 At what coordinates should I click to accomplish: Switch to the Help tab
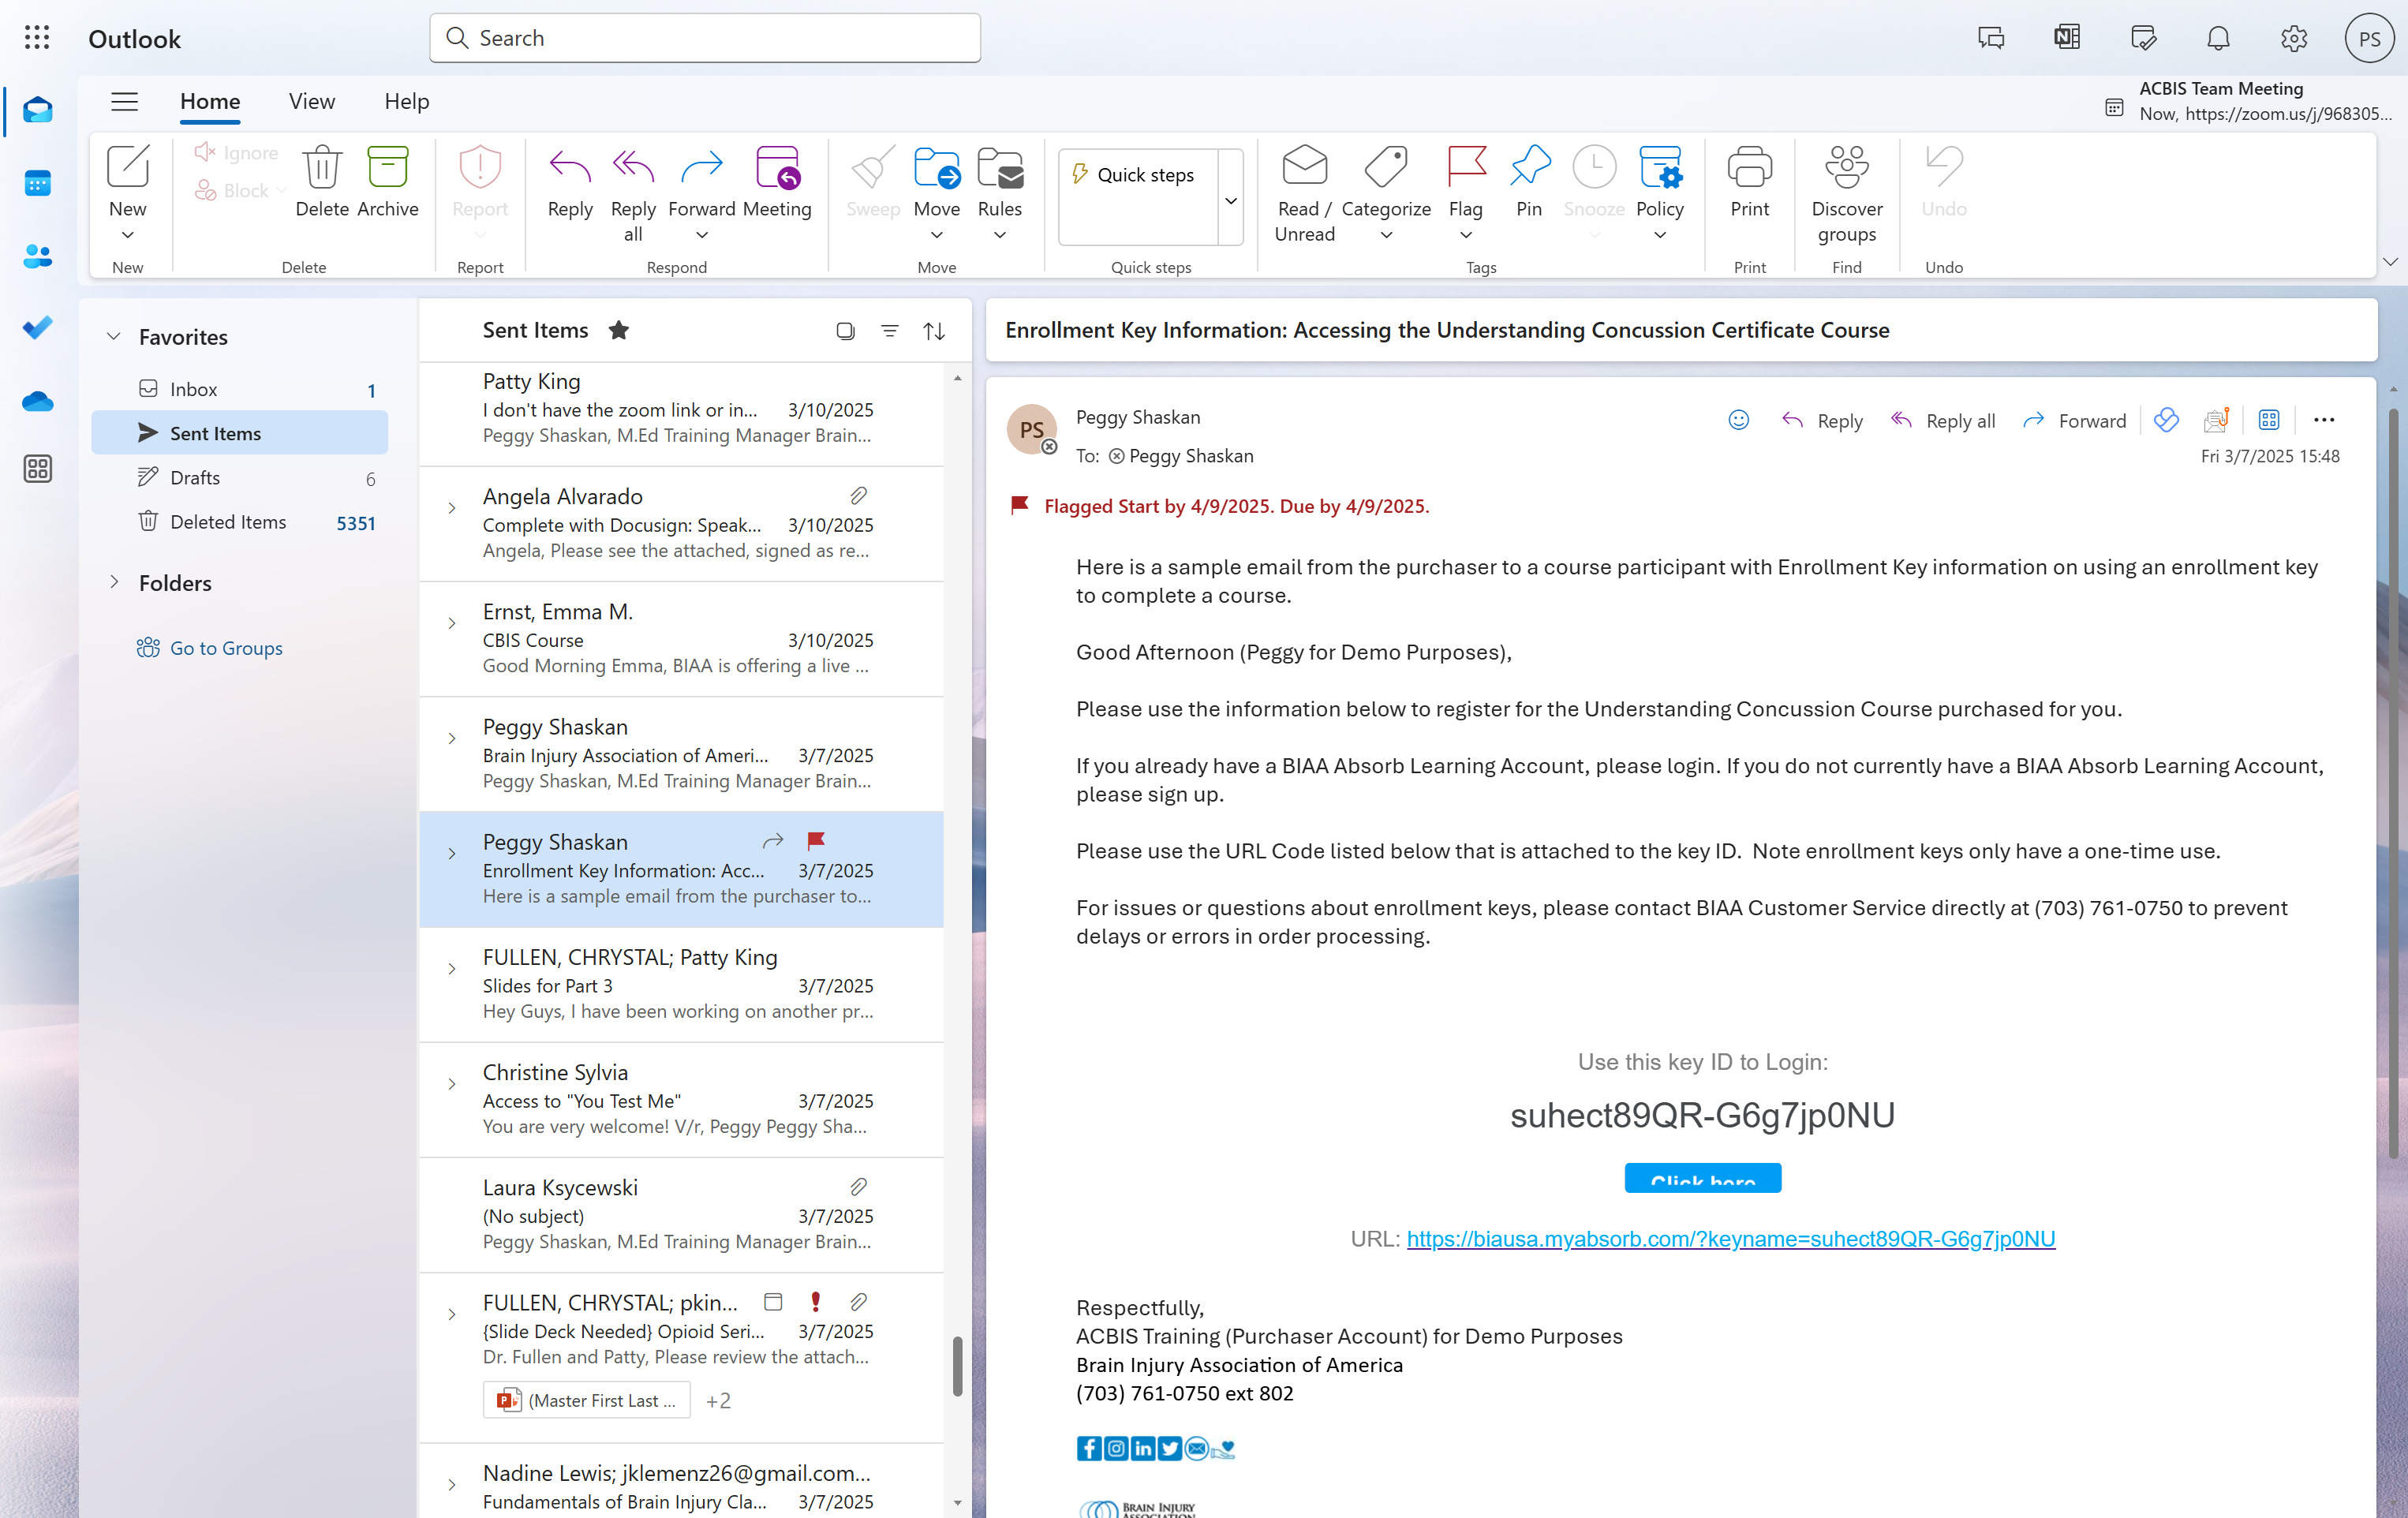click(406, 101)
